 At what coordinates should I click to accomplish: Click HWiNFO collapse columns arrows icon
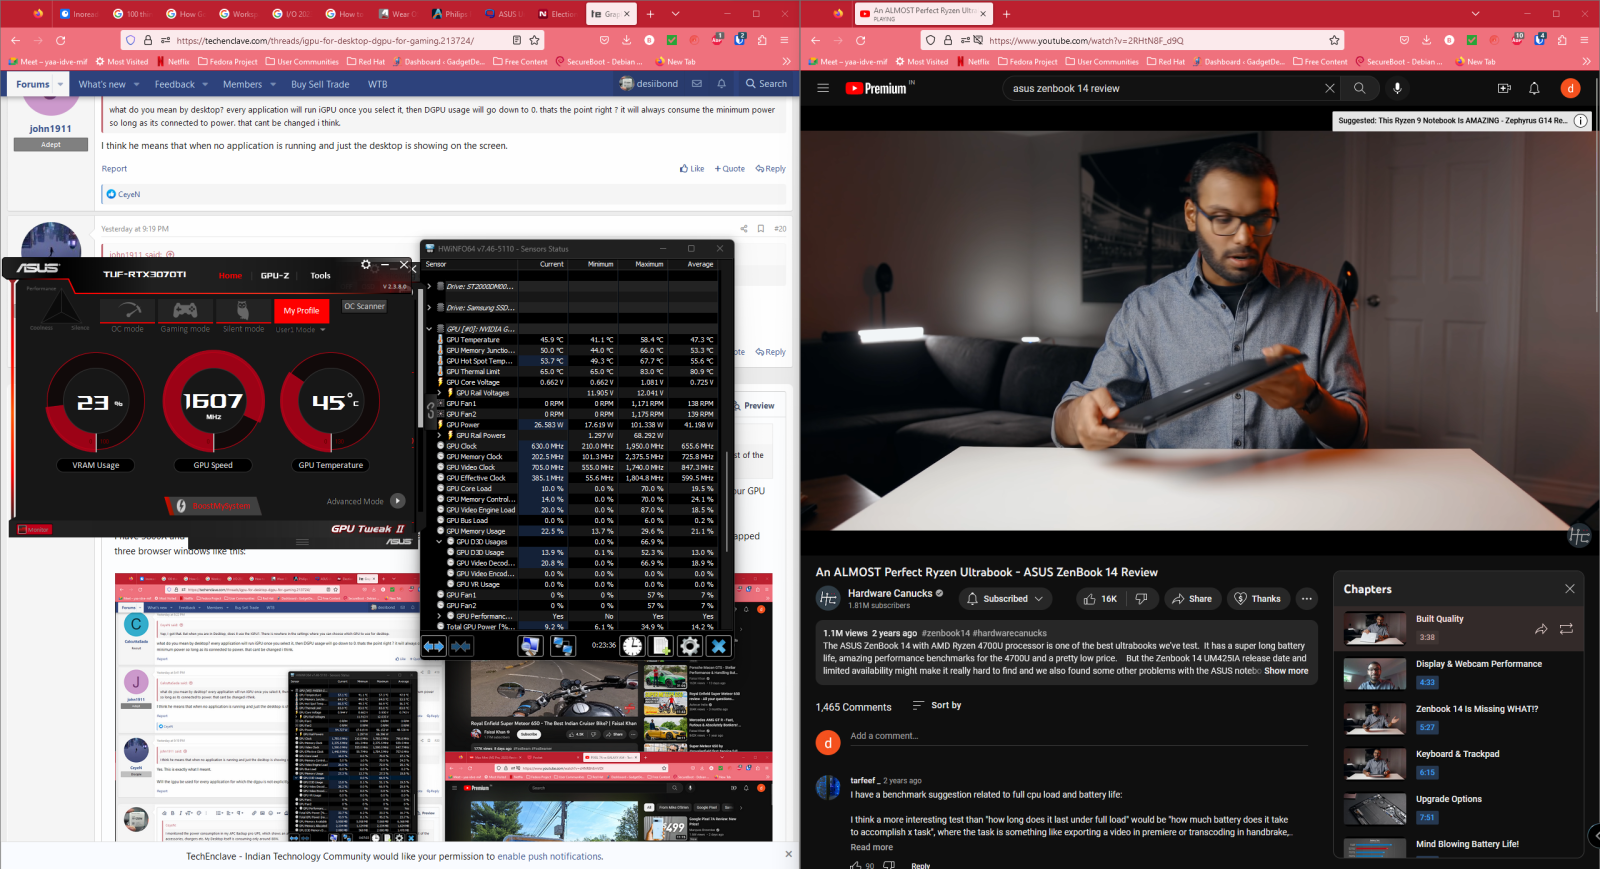[460, 646]
